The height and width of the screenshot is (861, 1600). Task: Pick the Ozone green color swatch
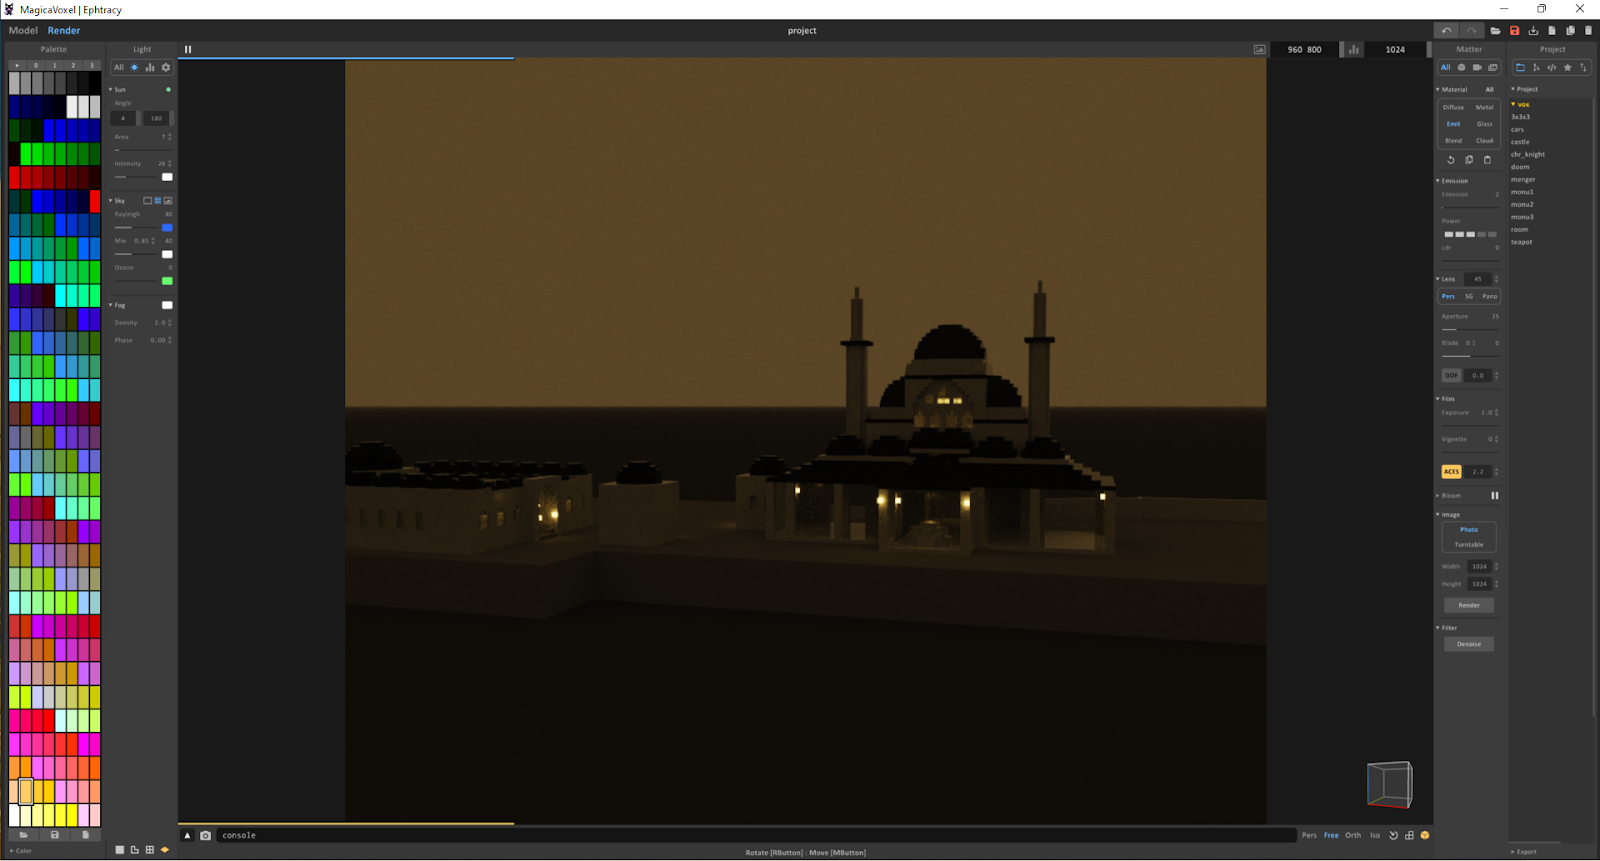pyautogui.click(x=167, y=281)
